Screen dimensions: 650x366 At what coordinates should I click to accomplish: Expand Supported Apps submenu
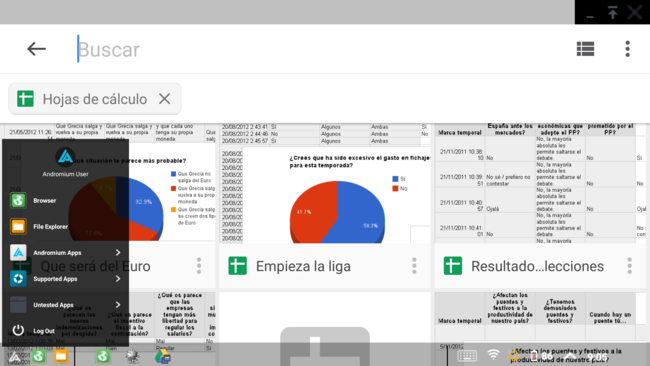(118, 279)
